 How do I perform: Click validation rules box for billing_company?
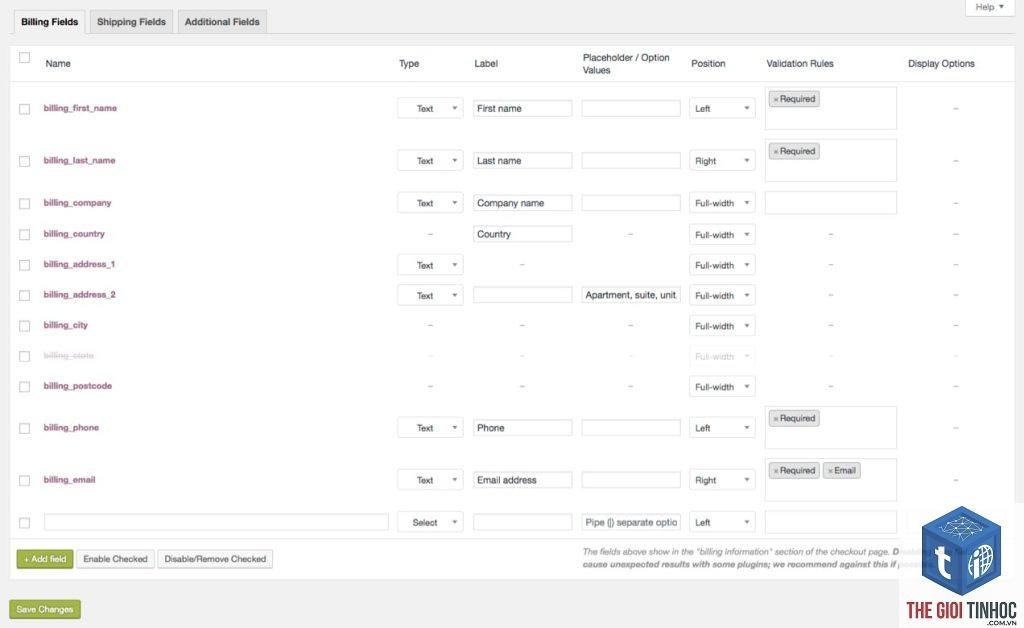pyautogui.click(x=831, y=203)
